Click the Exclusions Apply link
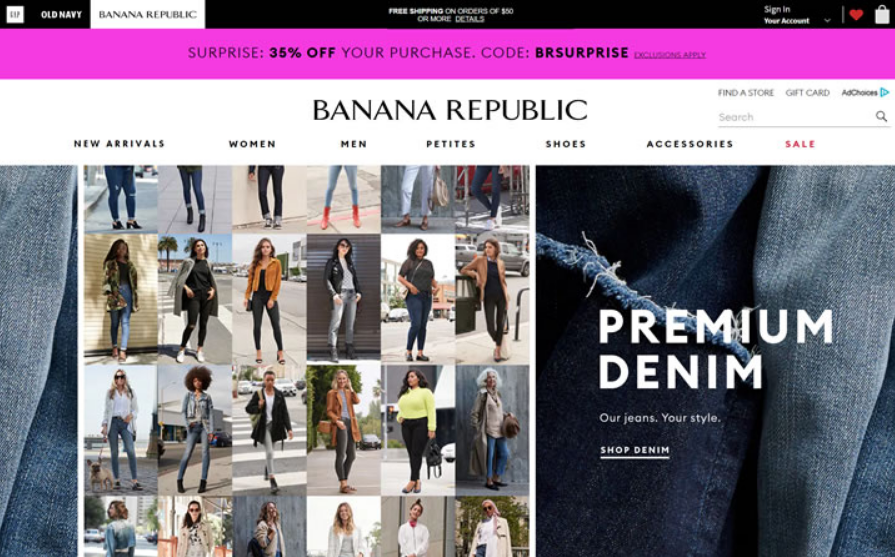The height and width of the screenshot is (557, 895). point(670,55)
